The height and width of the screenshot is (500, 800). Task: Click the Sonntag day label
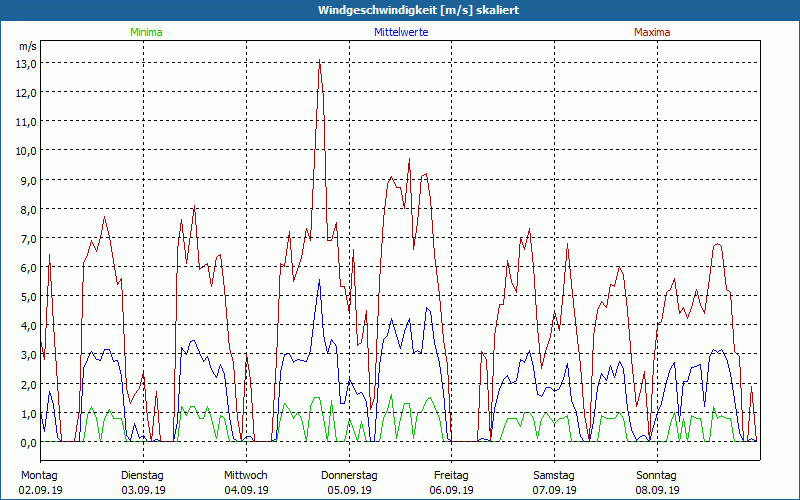pyautogui.click(x=656, y=476)
